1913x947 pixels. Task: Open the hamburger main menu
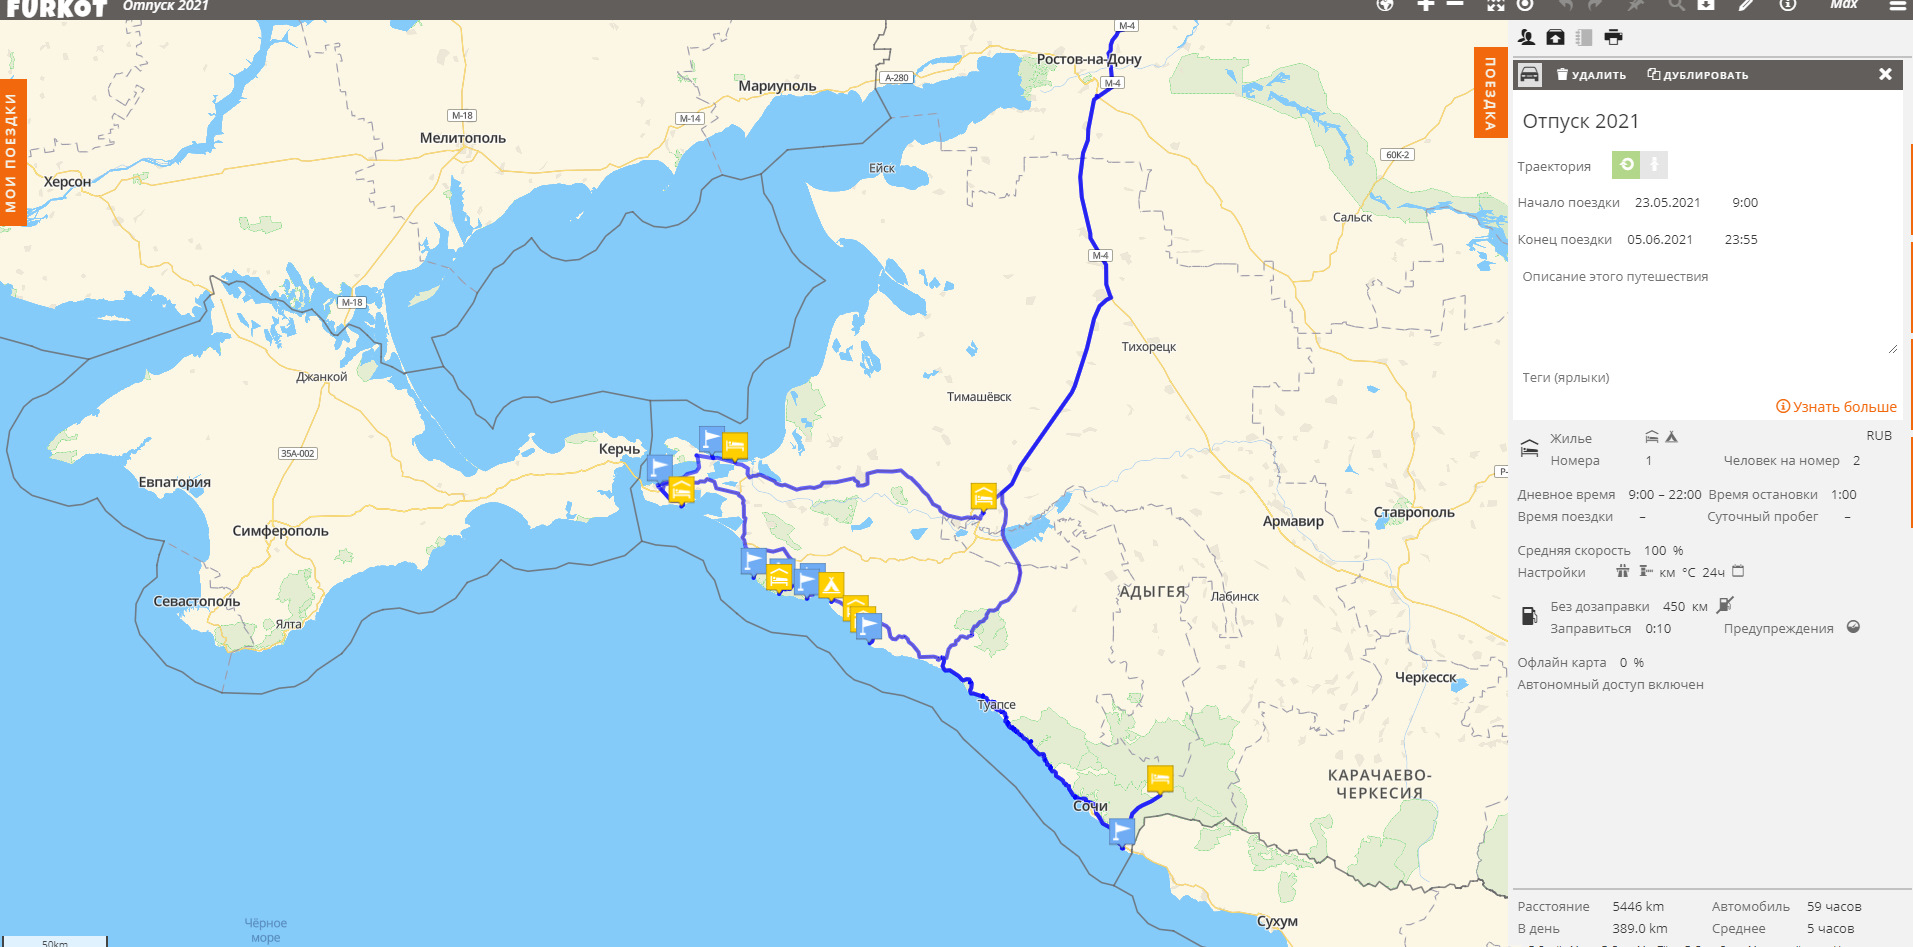click(x=1897, y=5)
